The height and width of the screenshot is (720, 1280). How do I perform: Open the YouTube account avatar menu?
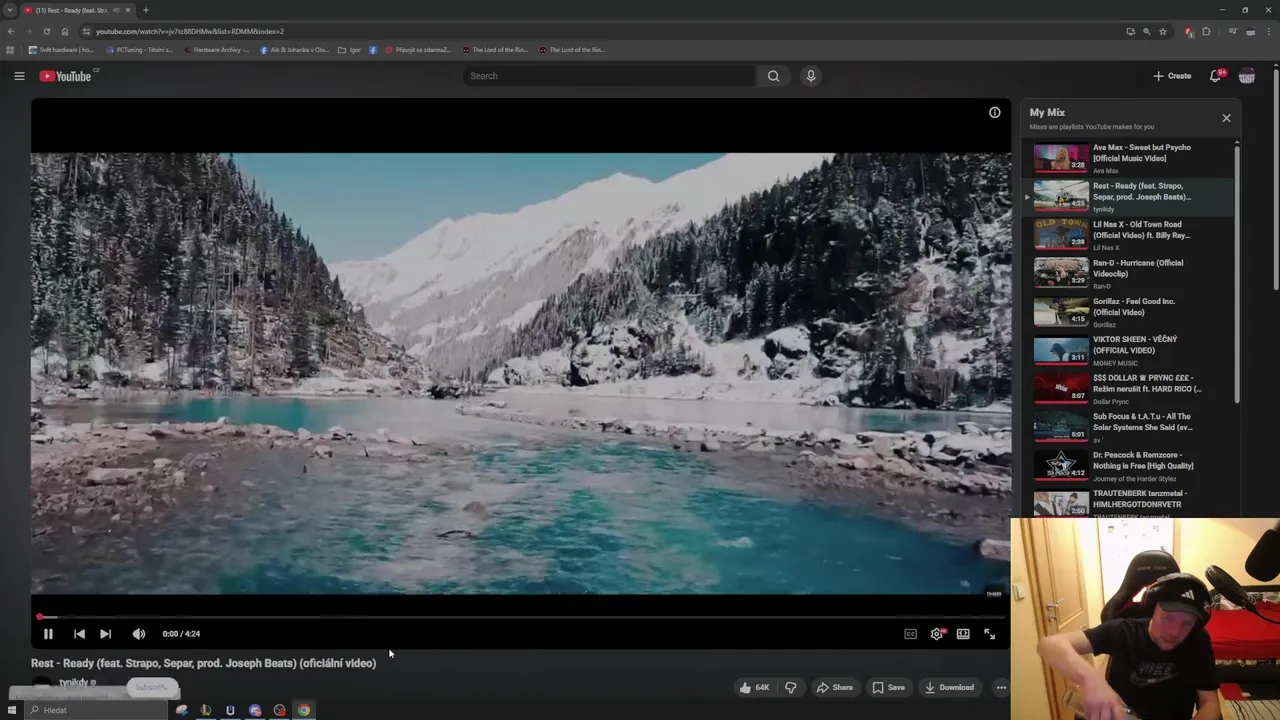coord(1247,76)
